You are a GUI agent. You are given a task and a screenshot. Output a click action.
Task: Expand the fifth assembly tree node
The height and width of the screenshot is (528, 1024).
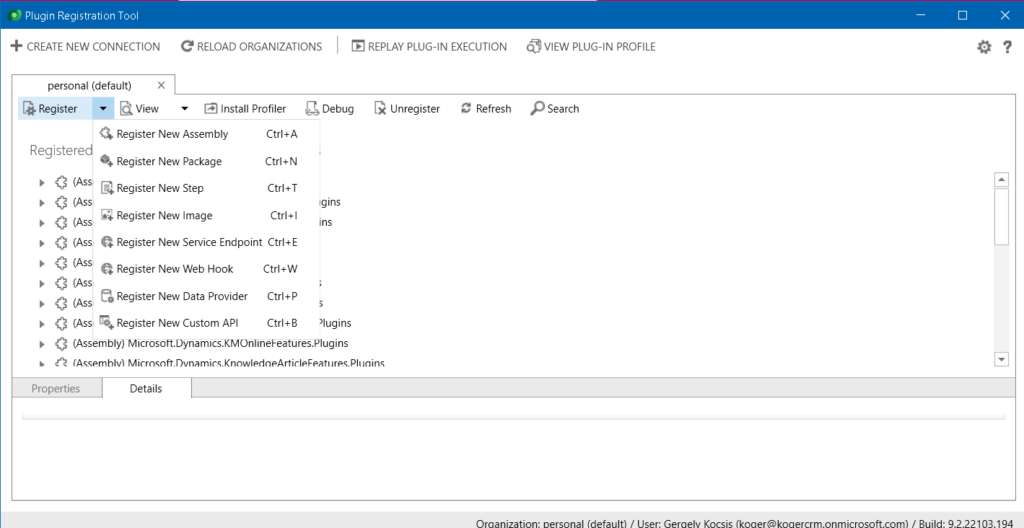coord(42,263)
